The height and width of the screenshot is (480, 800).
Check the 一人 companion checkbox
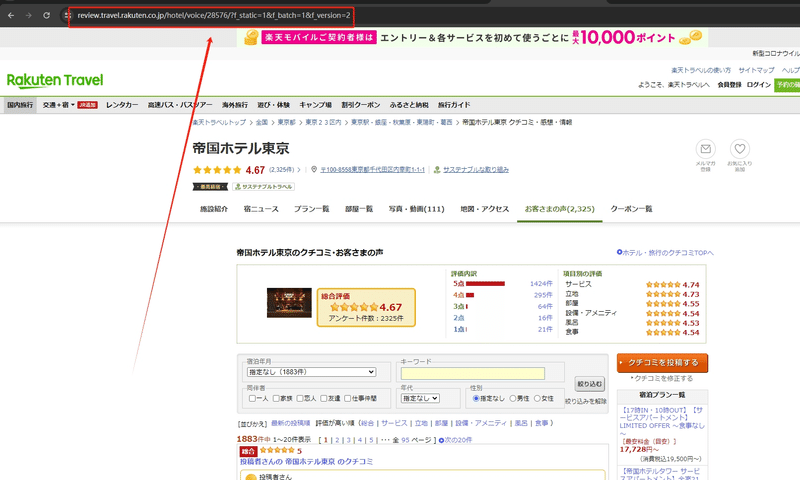click(252, 398)
